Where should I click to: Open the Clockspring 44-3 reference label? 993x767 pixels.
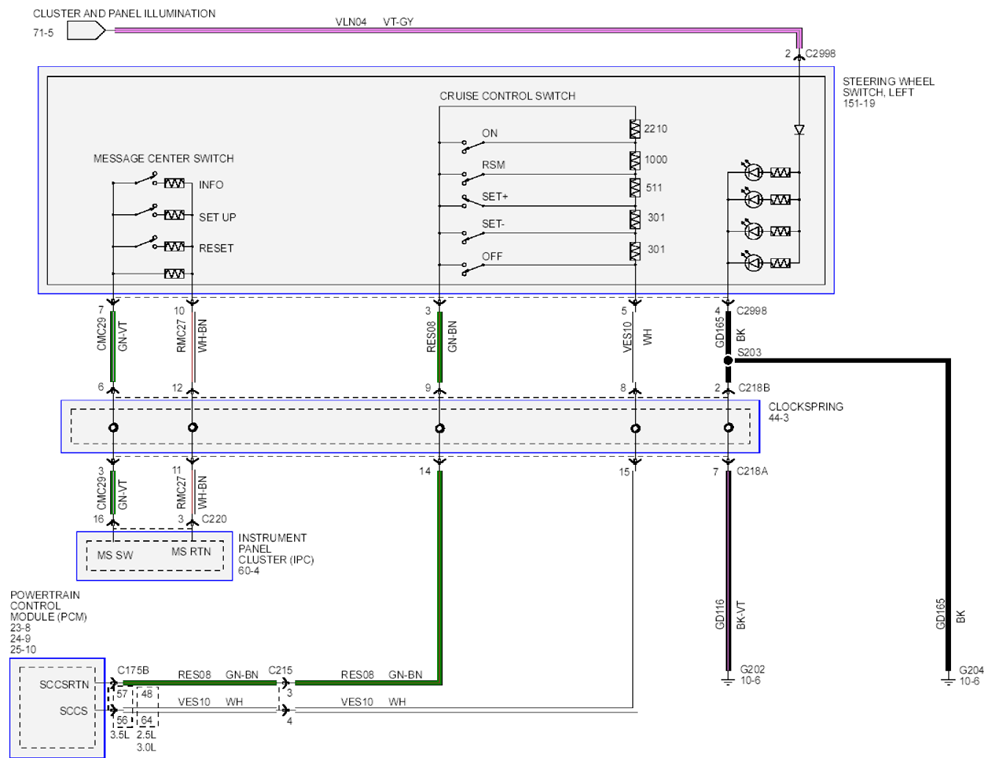(x=806, y=412)
